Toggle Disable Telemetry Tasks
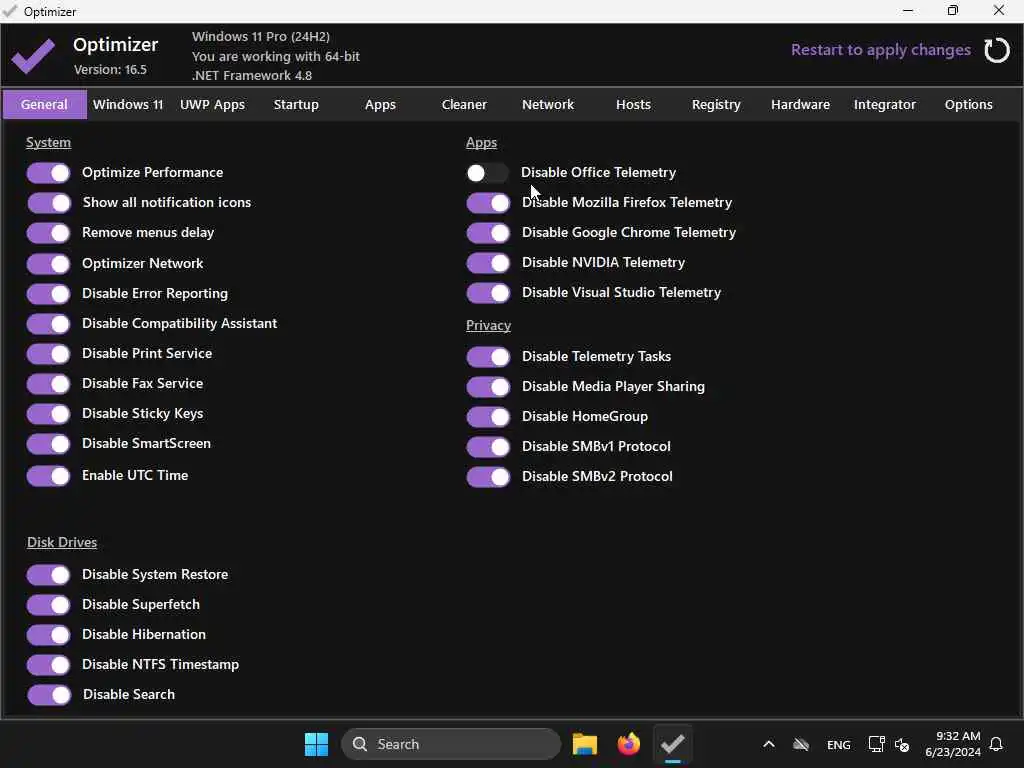Viewport: 1024px width, 768px height. pyautogui.click(x=488, y=357)
